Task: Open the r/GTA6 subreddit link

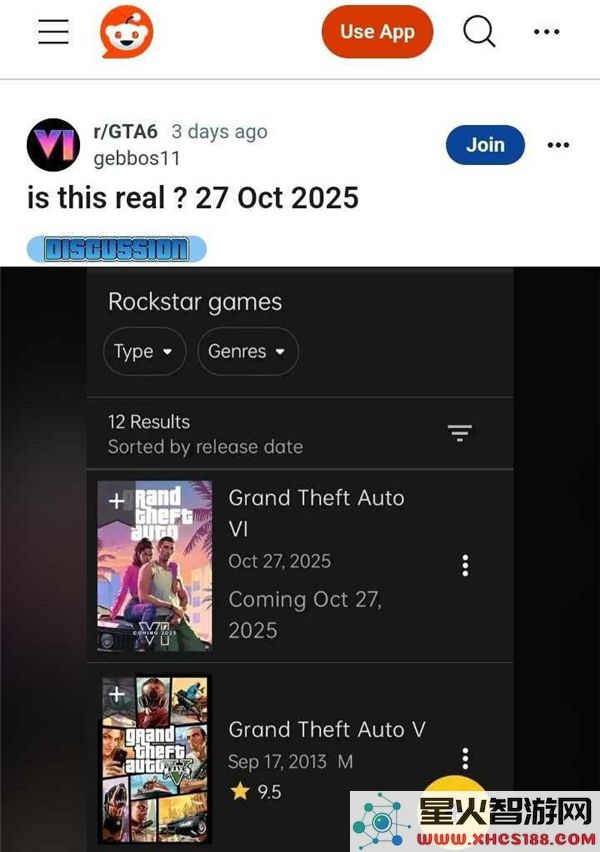Action: pyautogui.click(x=126, y=131)
